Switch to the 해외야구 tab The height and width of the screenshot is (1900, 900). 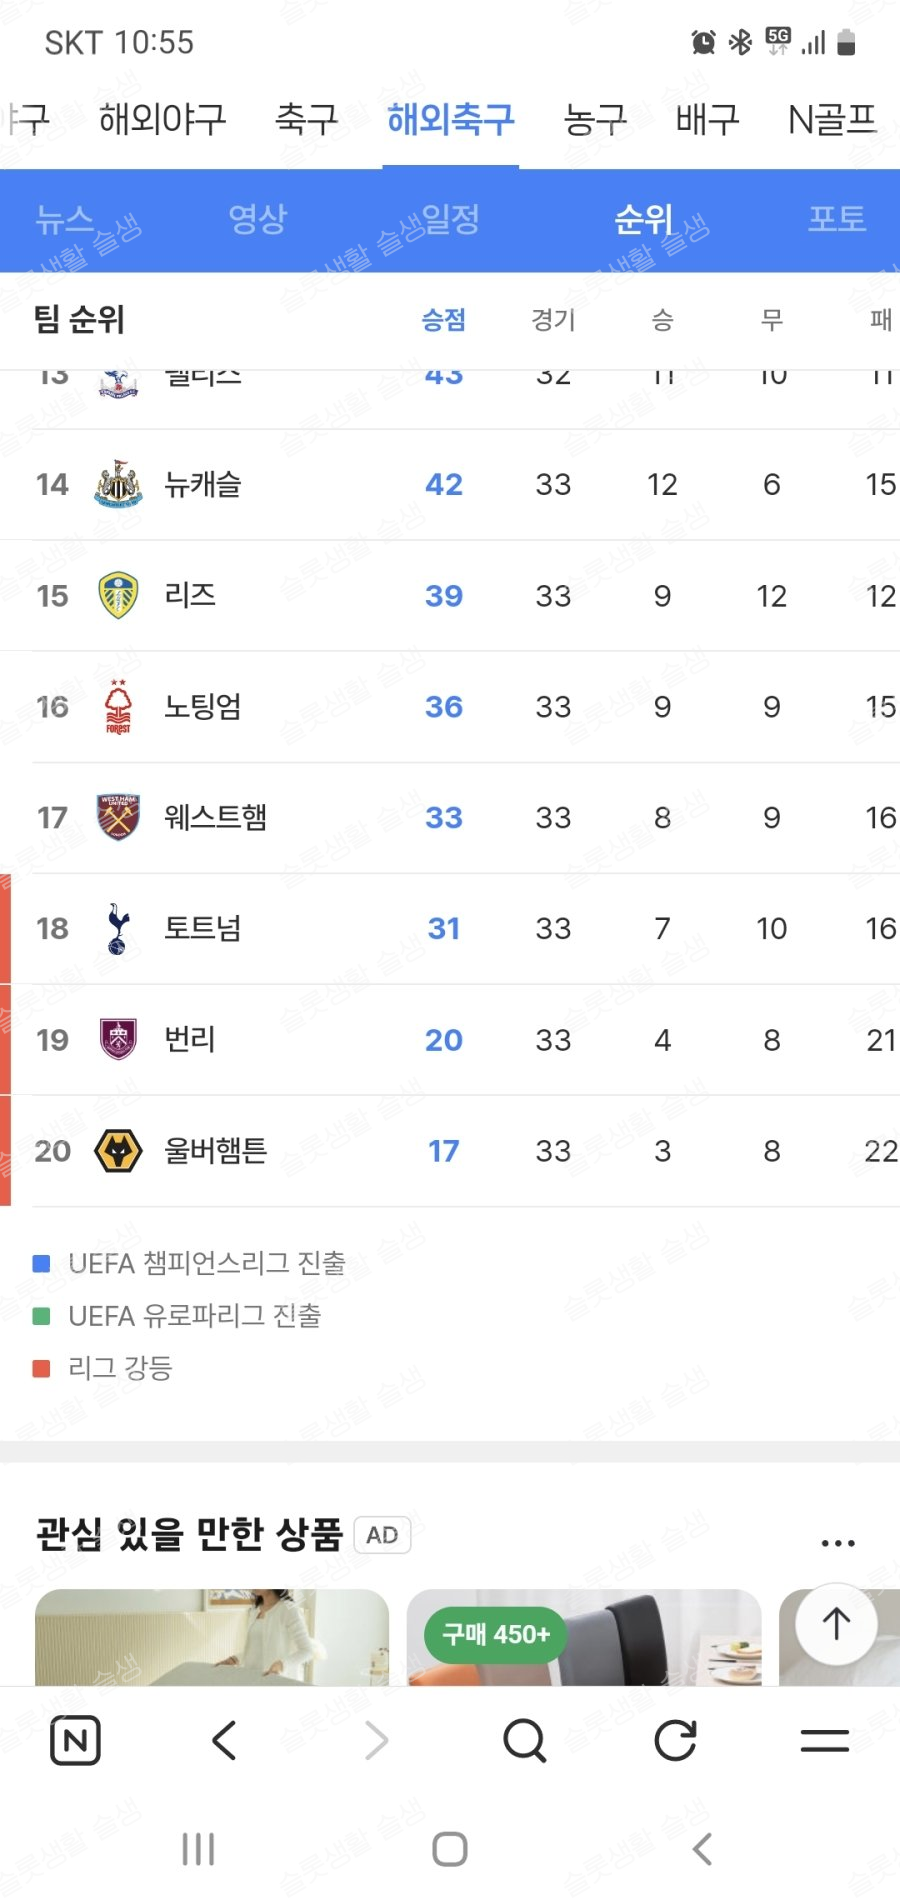[x=162, y=120]
